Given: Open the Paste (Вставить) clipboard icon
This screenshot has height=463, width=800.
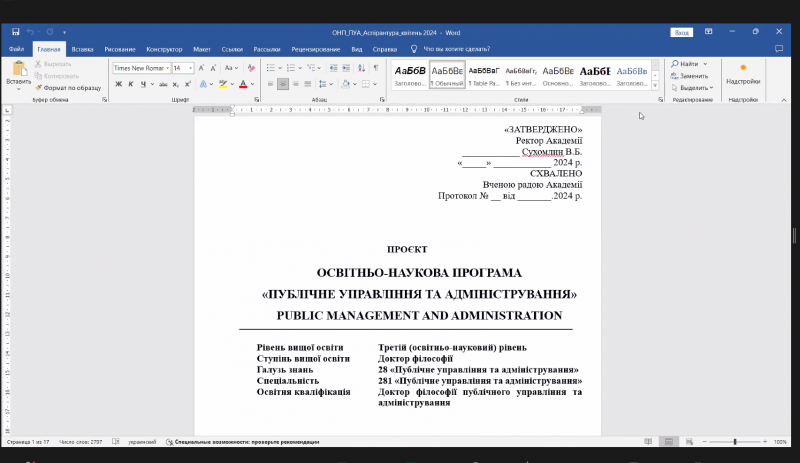Looking at the screenshot, I should 19,69.
